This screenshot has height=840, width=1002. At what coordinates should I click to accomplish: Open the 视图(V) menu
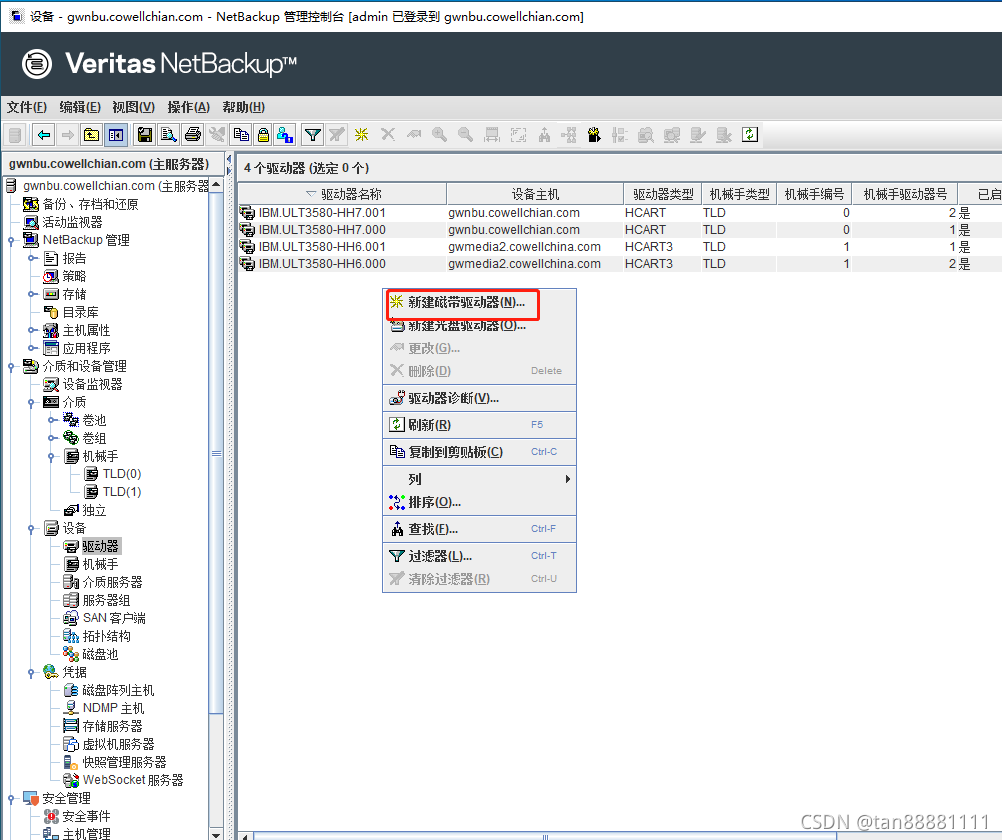pos(134,107)
